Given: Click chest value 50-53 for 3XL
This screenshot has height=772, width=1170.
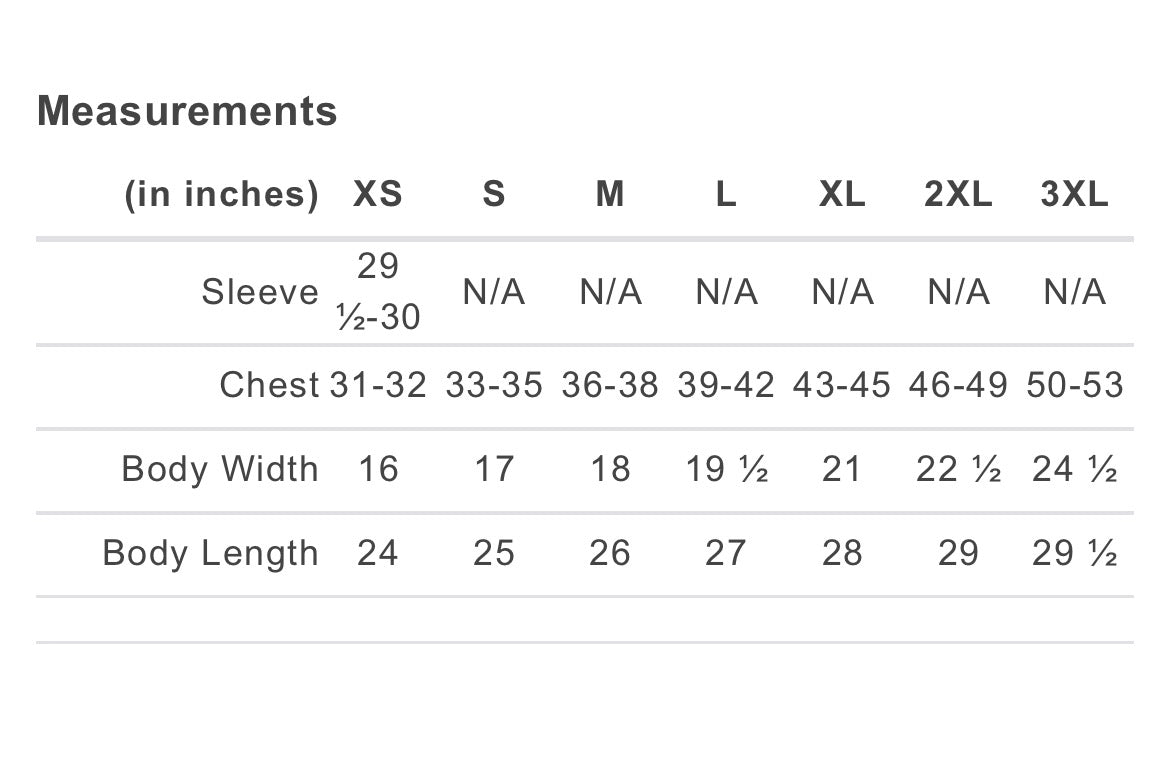Looking at the screenshot, I should (x=1074, y=386).
